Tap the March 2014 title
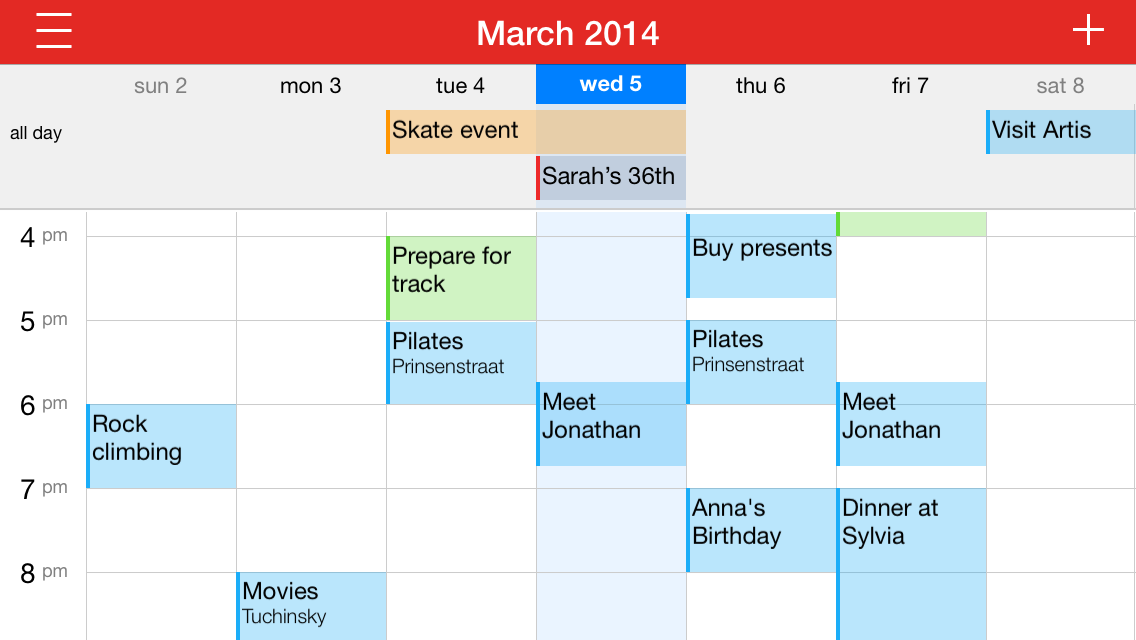This screenshot has width=1136, height=640. 567,33
